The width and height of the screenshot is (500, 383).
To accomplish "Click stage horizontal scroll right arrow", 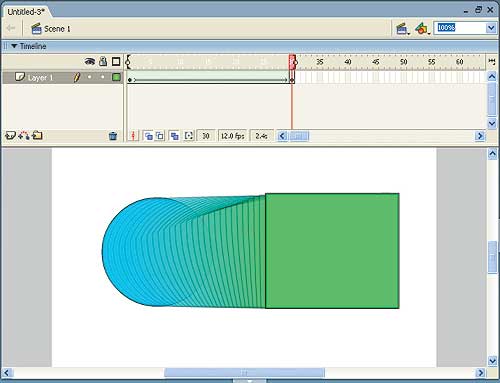I will coord(480,373).
